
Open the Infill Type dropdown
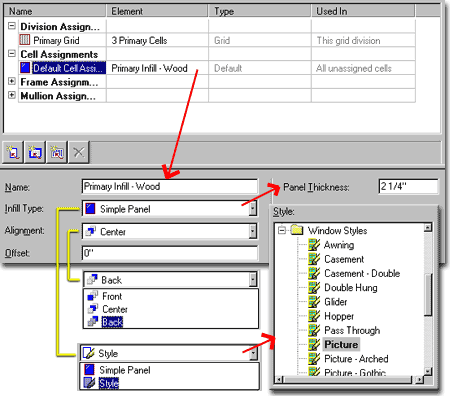point(253,209)
